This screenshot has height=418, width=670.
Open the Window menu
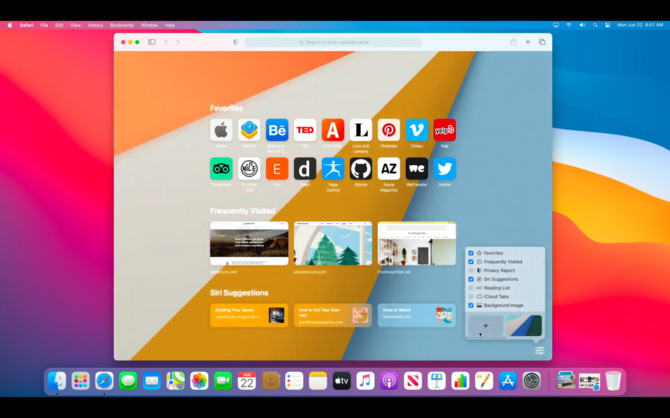click(149, 25)
